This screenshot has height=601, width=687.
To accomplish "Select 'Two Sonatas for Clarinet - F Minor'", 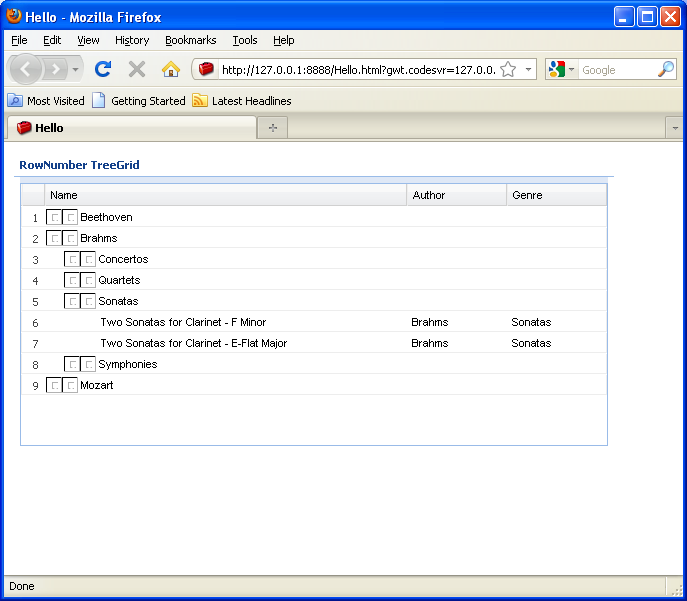I will coord(183,322).
